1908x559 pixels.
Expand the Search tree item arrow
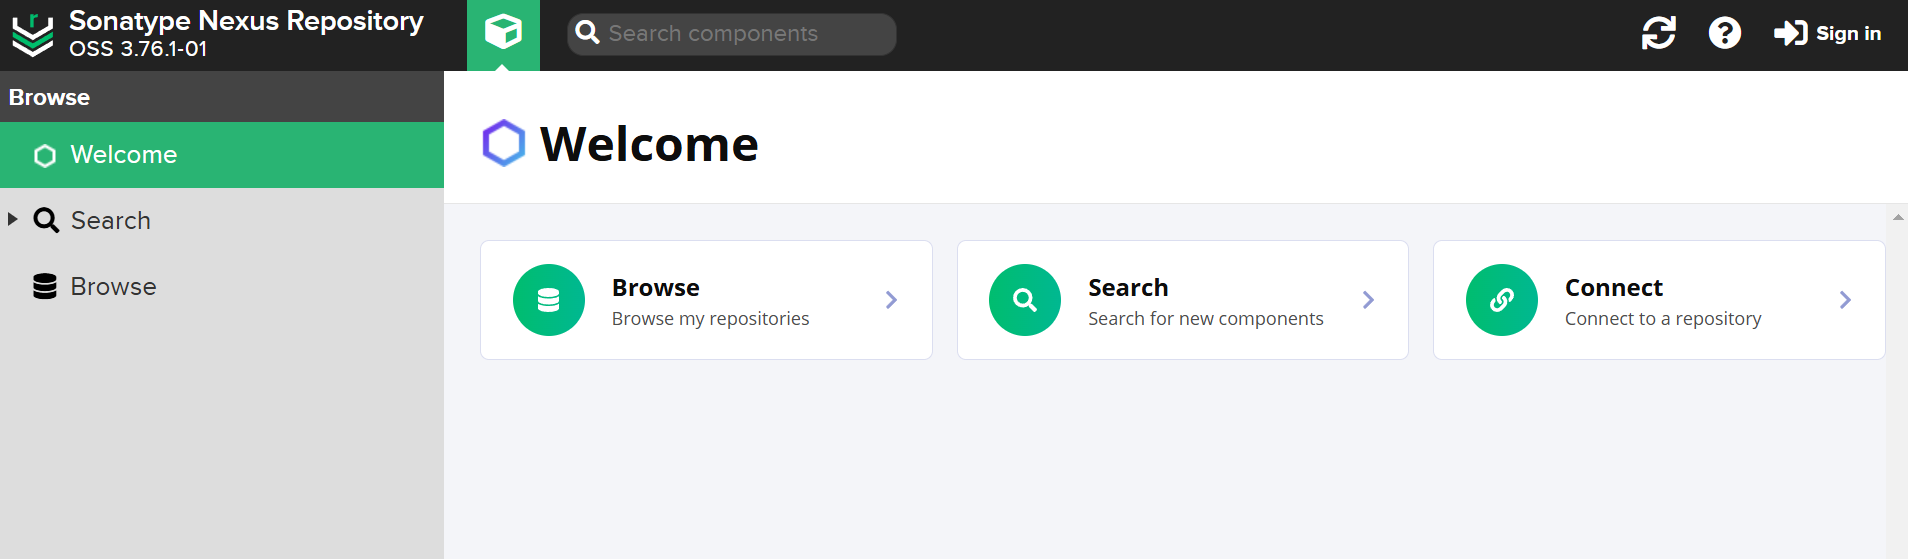13,219
